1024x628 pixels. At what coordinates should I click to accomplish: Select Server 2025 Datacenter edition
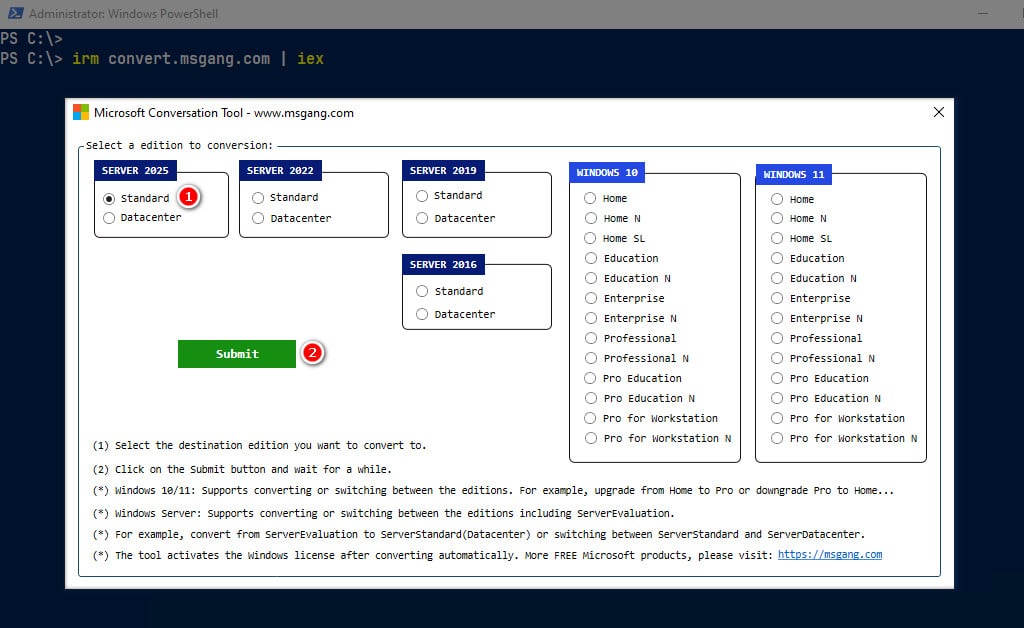click(x=109, y=217)
